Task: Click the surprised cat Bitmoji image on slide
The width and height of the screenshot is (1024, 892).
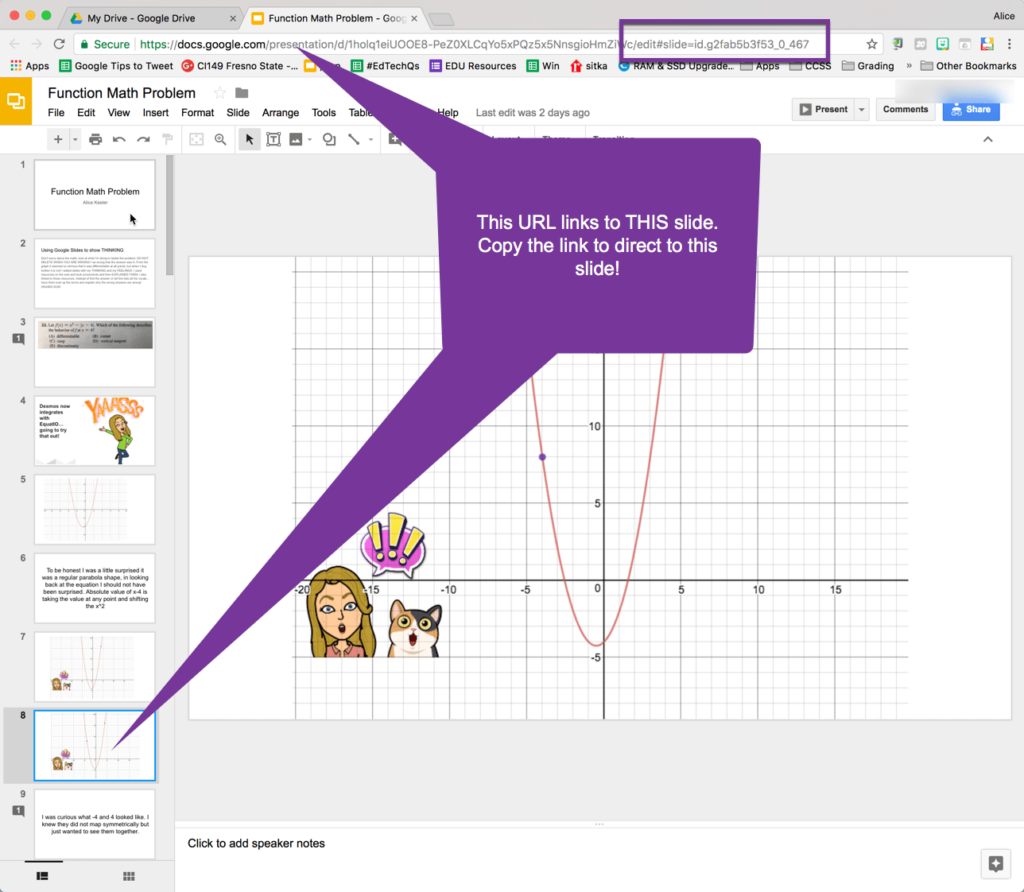Action: coord(415,628)
